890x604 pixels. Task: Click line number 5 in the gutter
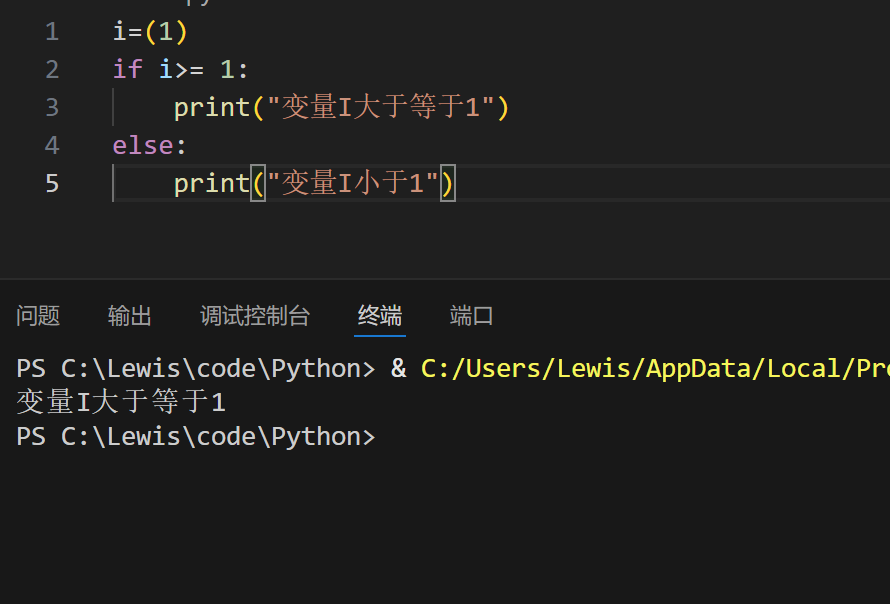(52, 183)
